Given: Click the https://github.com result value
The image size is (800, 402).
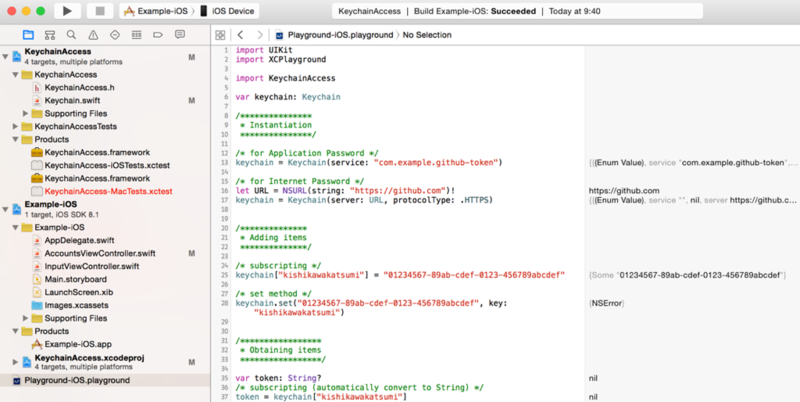Looking at the screenshot, I should [x=624, y=191].
